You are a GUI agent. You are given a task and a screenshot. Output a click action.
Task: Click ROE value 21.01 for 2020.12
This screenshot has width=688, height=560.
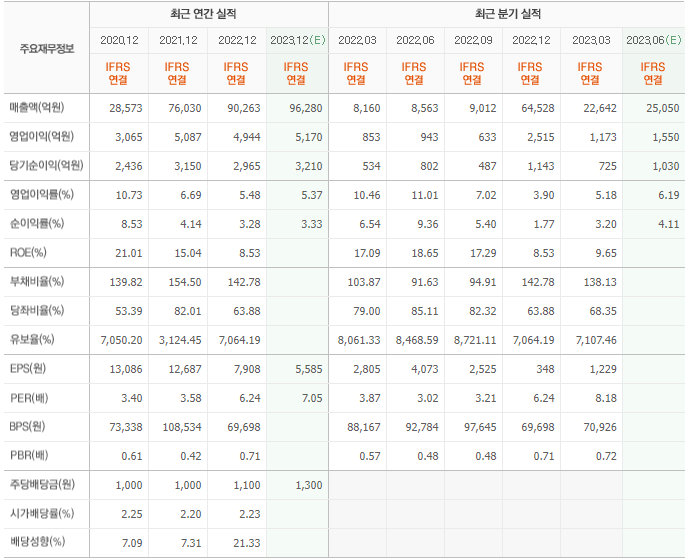coord(129,253)
